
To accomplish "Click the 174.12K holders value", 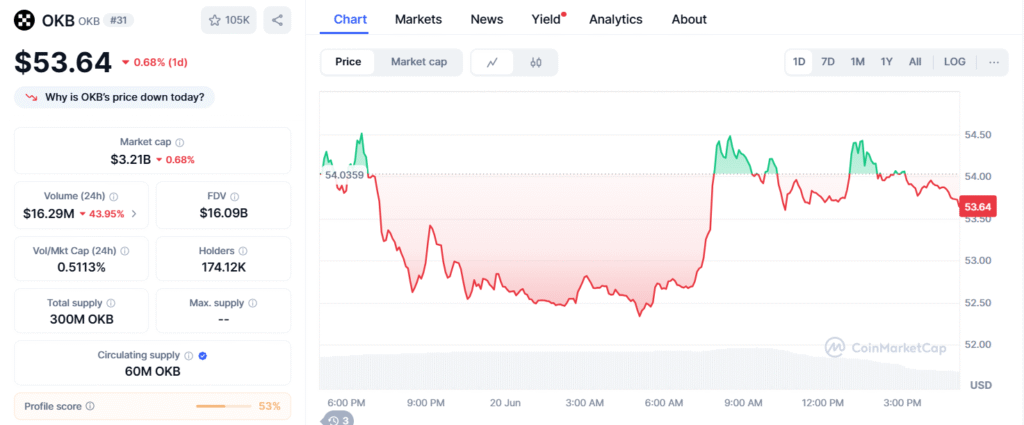I will pyautogui.click(x=223, y=268).
